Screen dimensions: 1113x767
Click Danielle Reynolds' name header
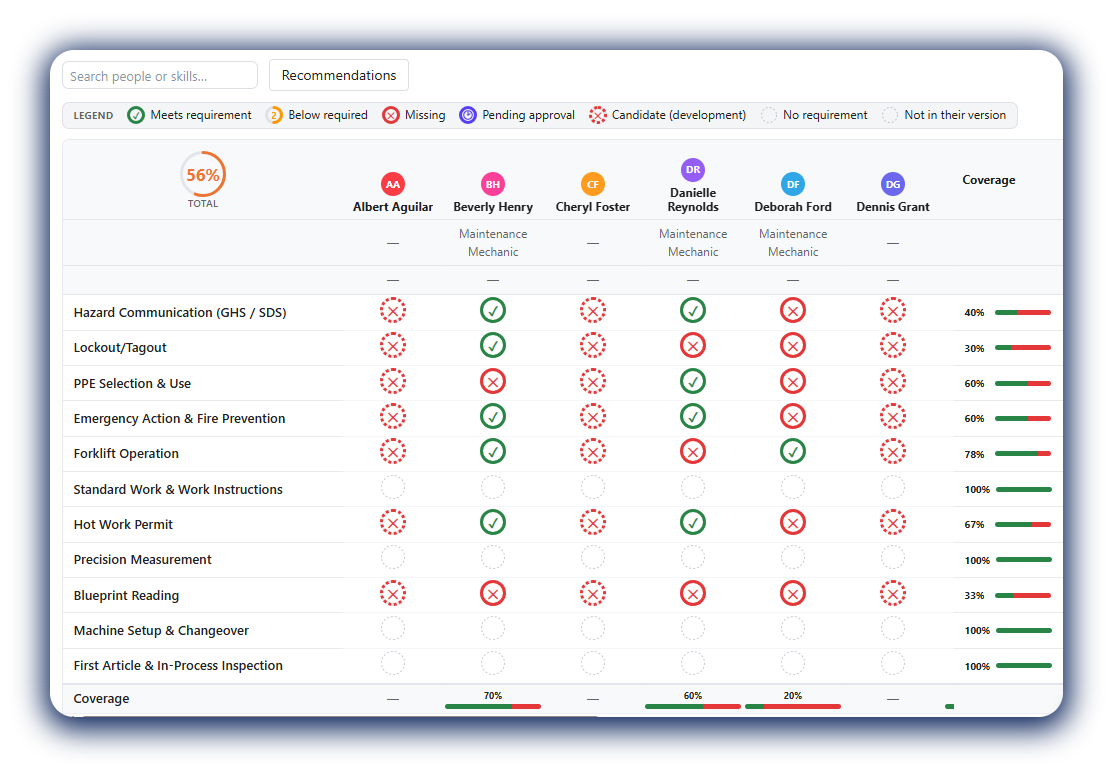point(693,199)
